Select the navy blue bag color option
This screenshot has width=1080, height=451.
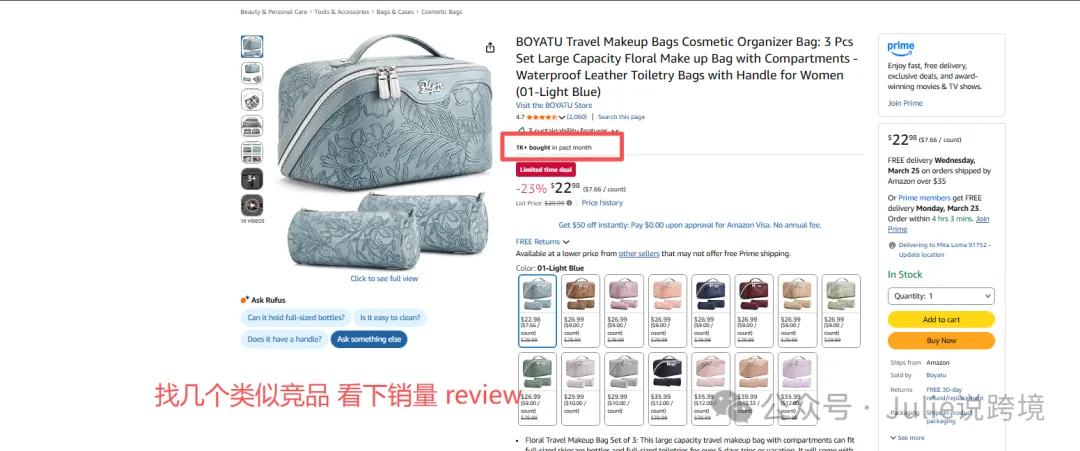(709, 311)
